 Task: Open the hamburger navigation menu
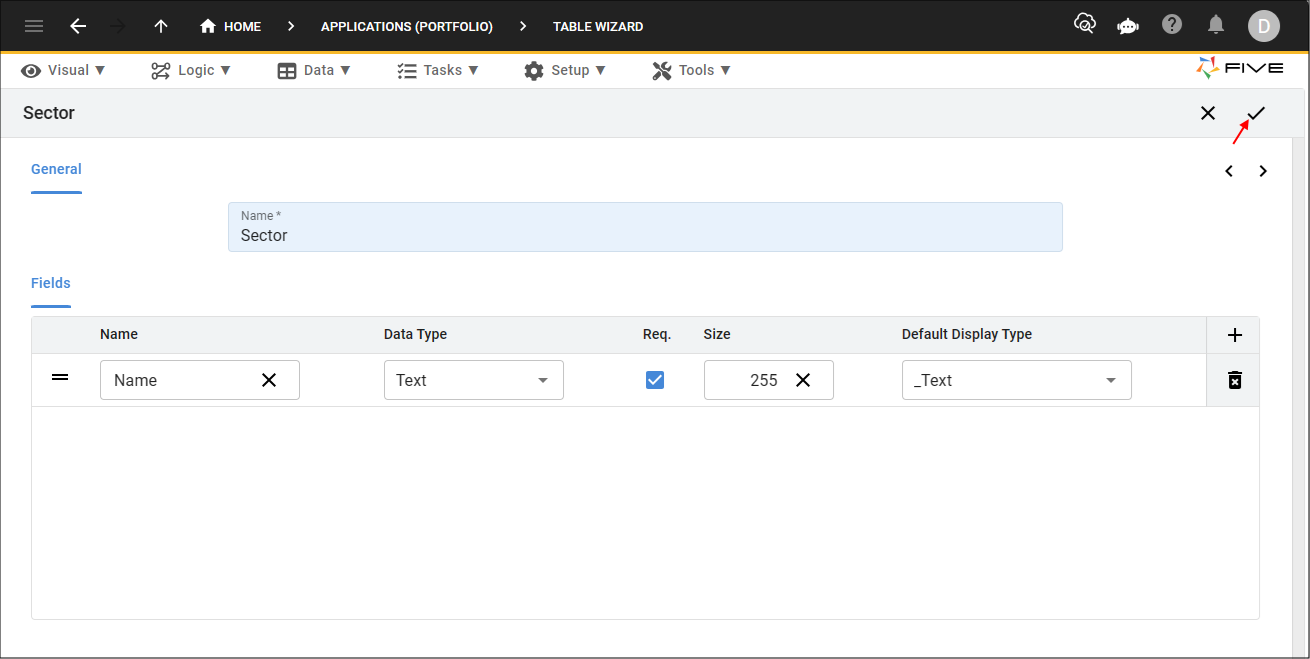pos(34,26)
